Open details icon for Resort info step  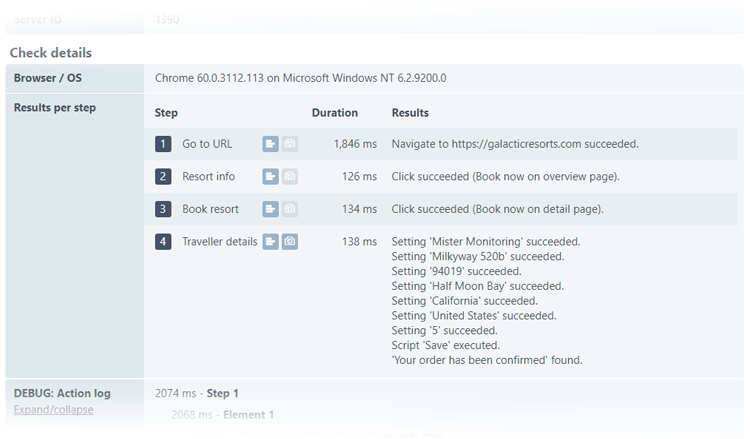click(x=270, y=176)
